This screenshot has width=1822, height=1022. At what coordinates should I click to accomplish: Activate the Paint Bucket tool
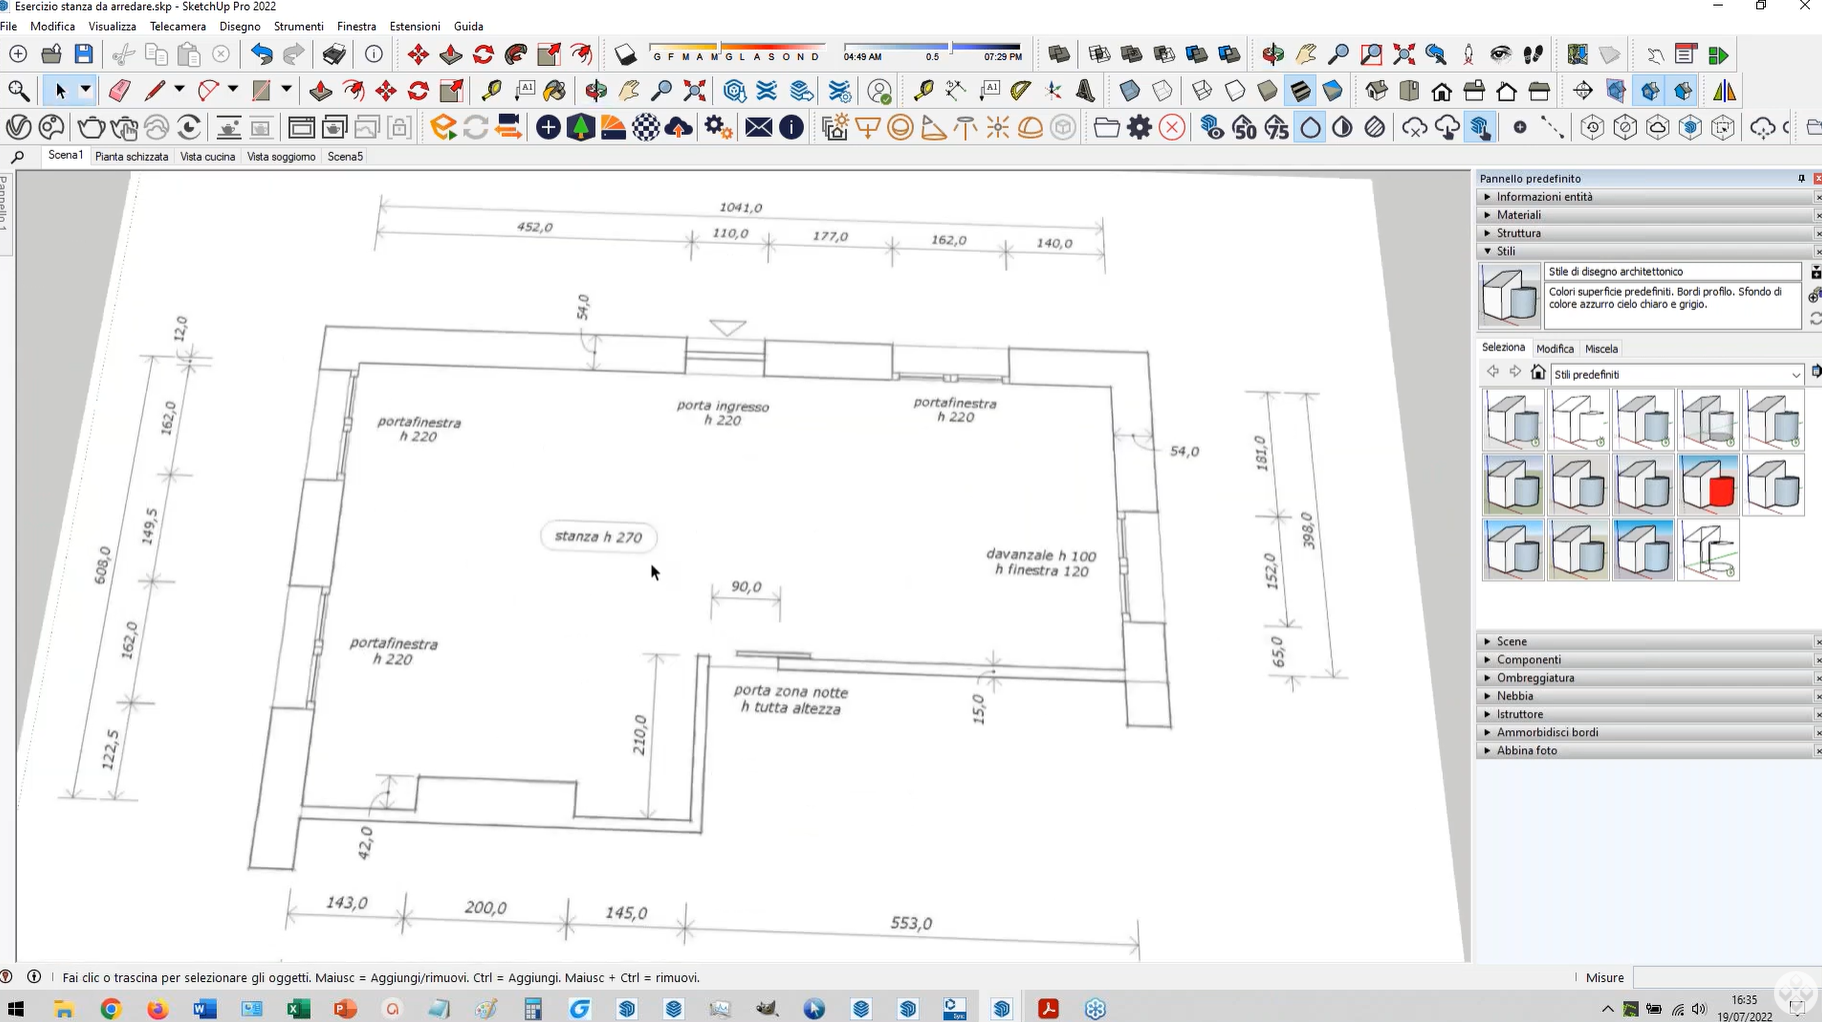tap(554, 91)
